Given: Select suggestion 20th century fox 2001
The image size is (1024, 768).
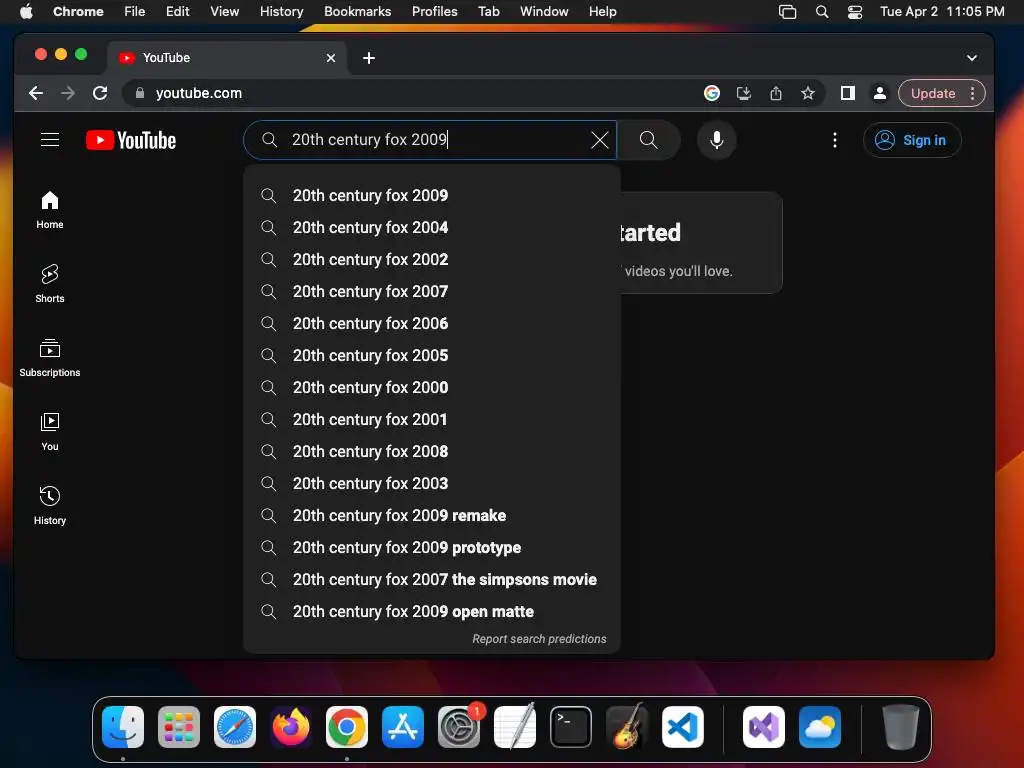Looking at the screenshot, I should [x=431, y=419].
